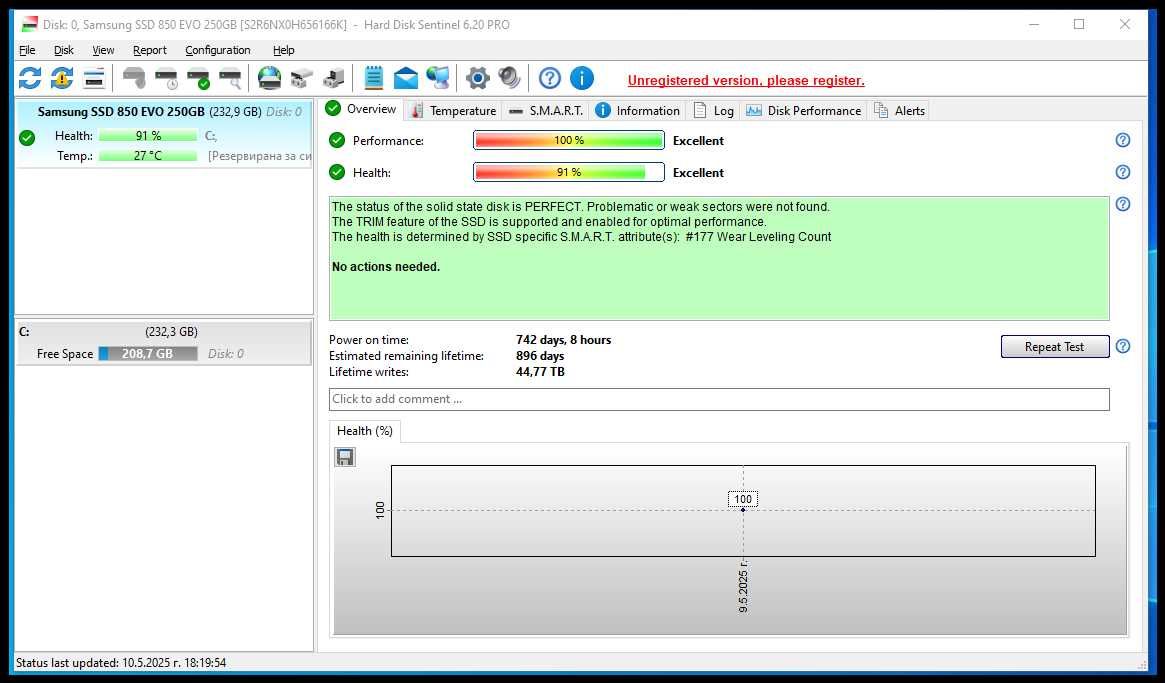Open the Help menu
Screen dimensions: 1165x683
tap(284, 50)
